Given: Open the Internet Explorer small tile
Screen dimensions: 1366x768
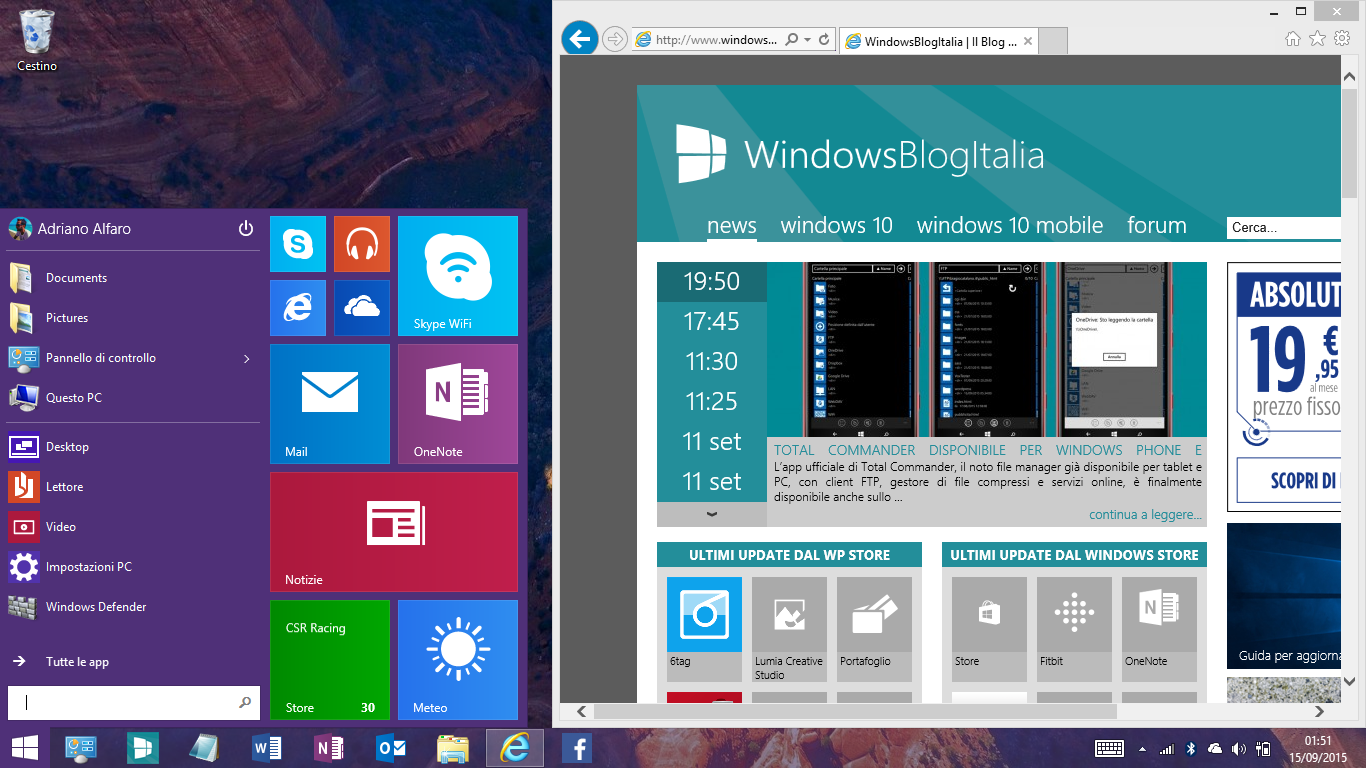Looking at the screenshot, I should [298, 308].
